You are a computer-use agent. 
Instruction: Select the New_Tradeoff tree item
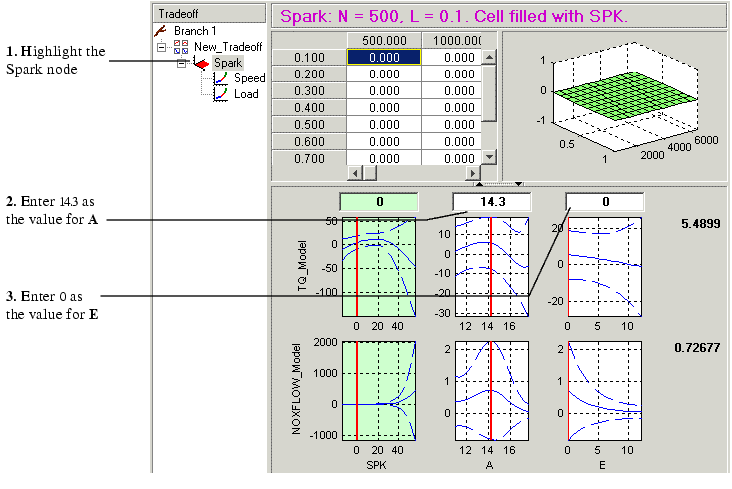228,47
